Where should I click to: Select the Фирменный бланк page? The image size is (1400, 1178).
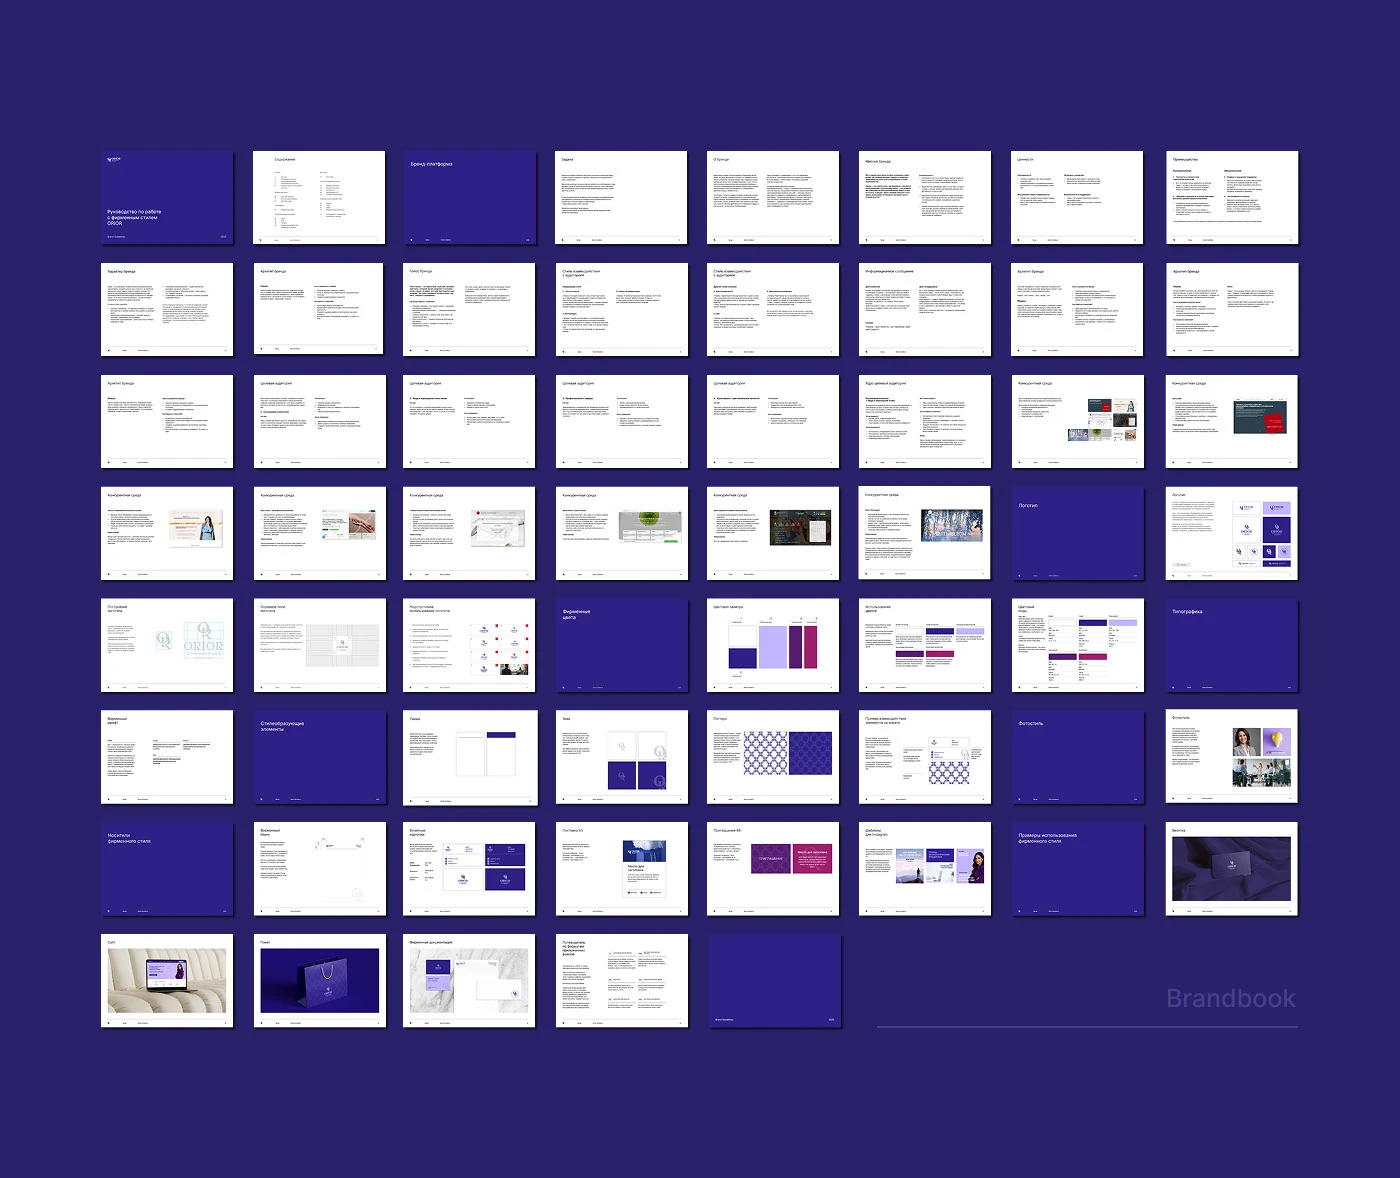click(320, 869)
